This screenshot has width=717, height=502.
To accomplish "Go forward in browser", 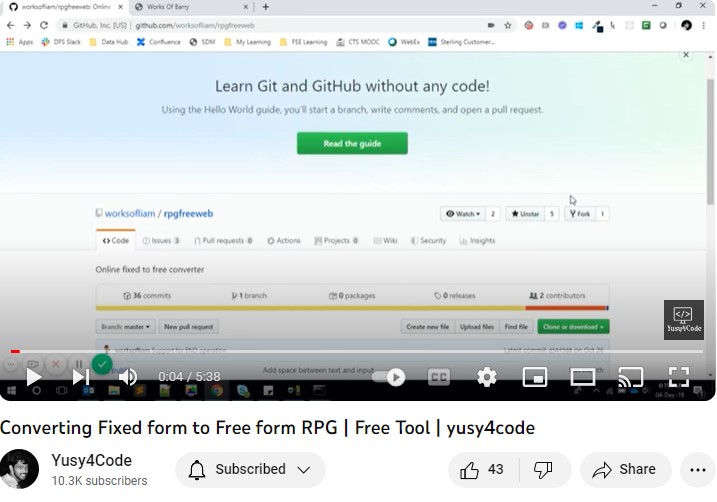I will point(27,26).
